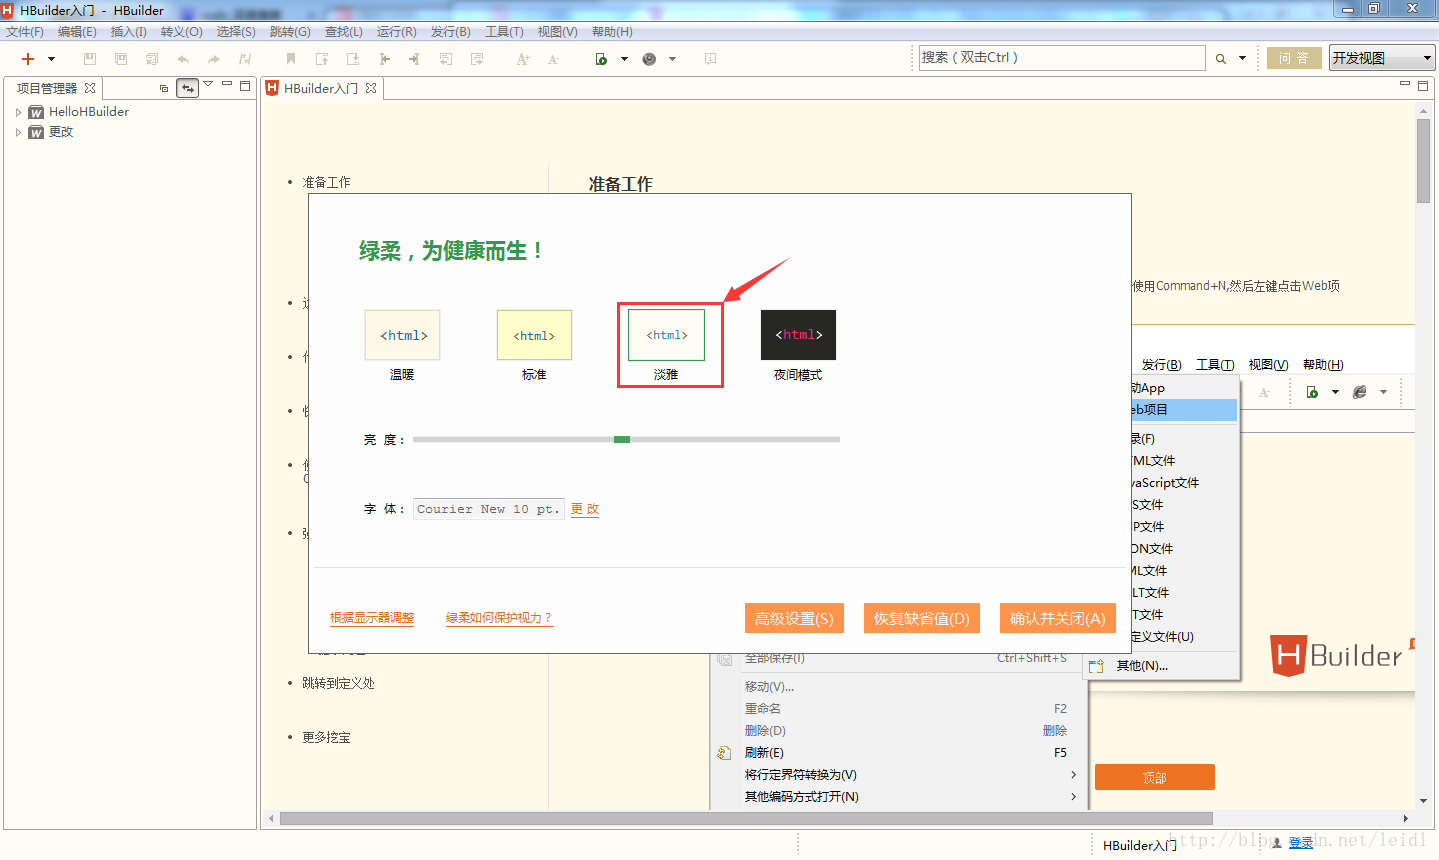Click the Redo arrow icon
This screenshot has width=1439, height=860.
[214, 59]
